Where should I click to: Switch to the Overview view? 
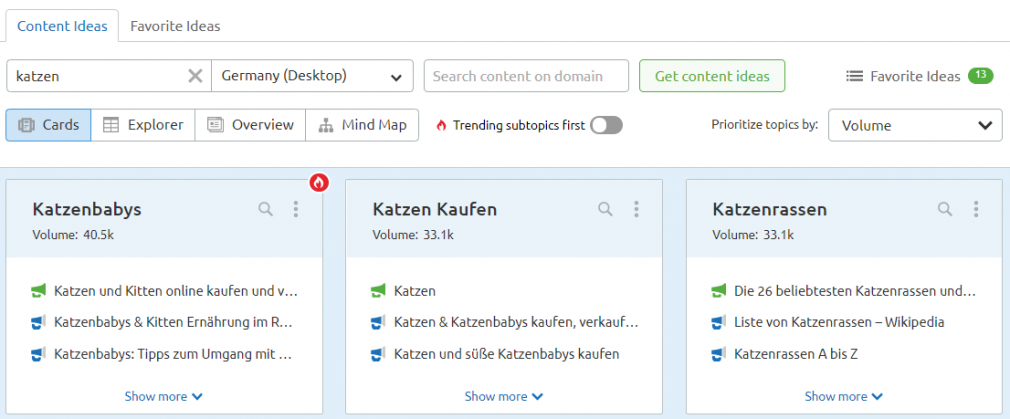click(x=250, y=125)
